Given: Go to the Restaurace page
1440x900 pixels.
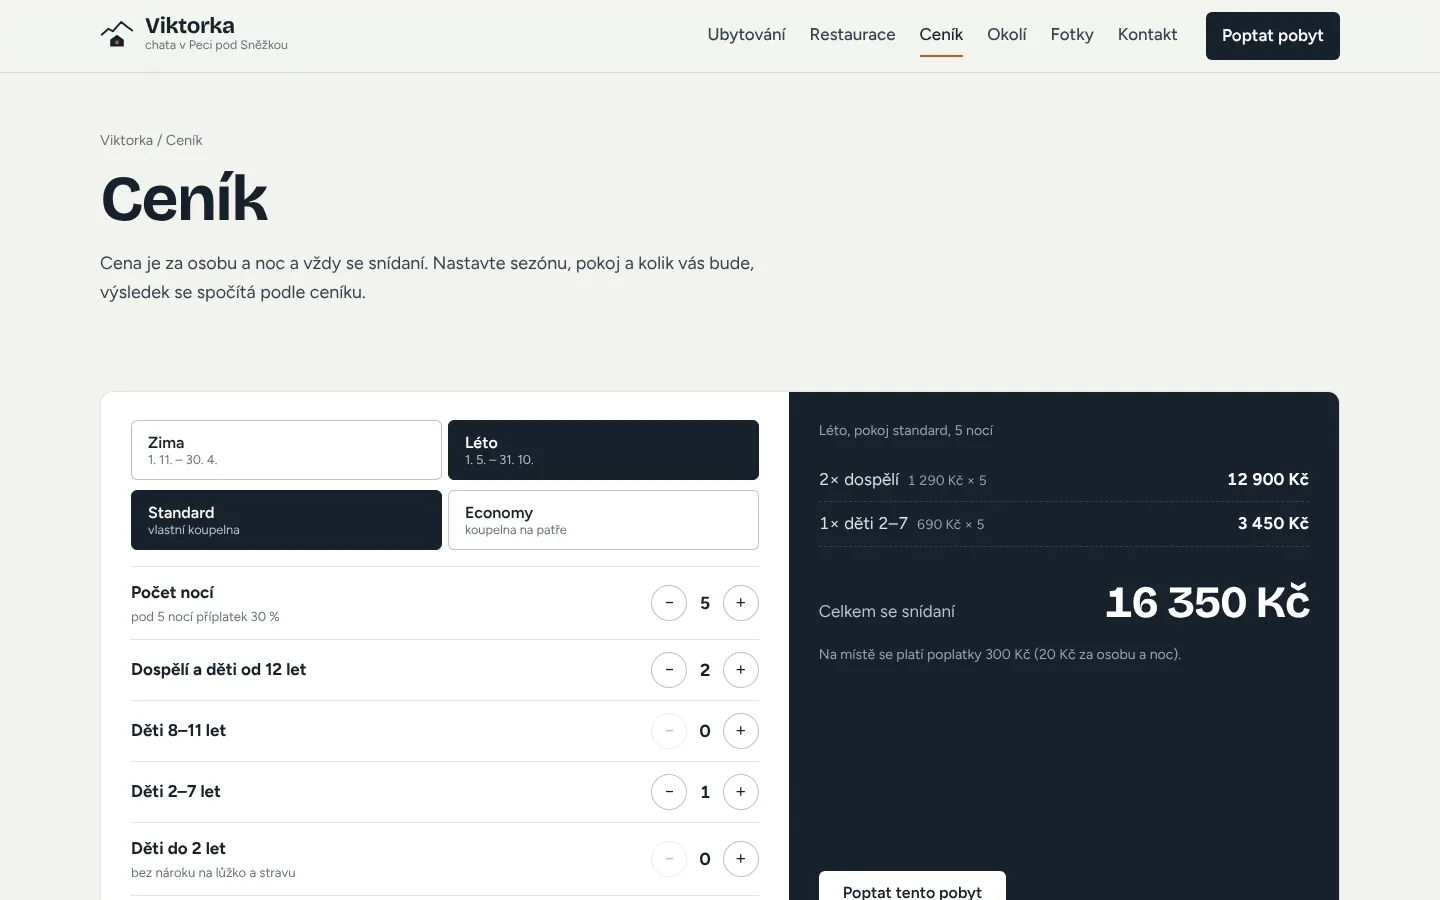Looking at the screenshot, I should 852,35.
